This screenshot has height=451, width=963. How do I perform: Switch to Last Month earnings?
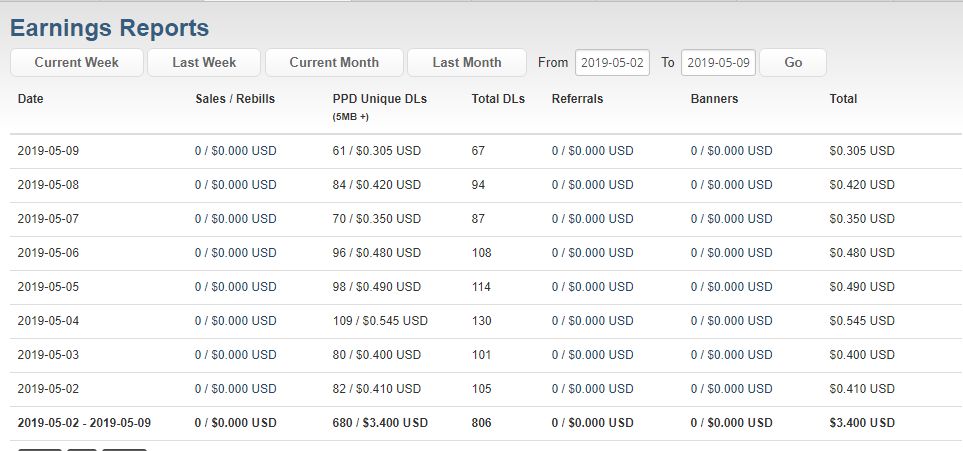467,62
